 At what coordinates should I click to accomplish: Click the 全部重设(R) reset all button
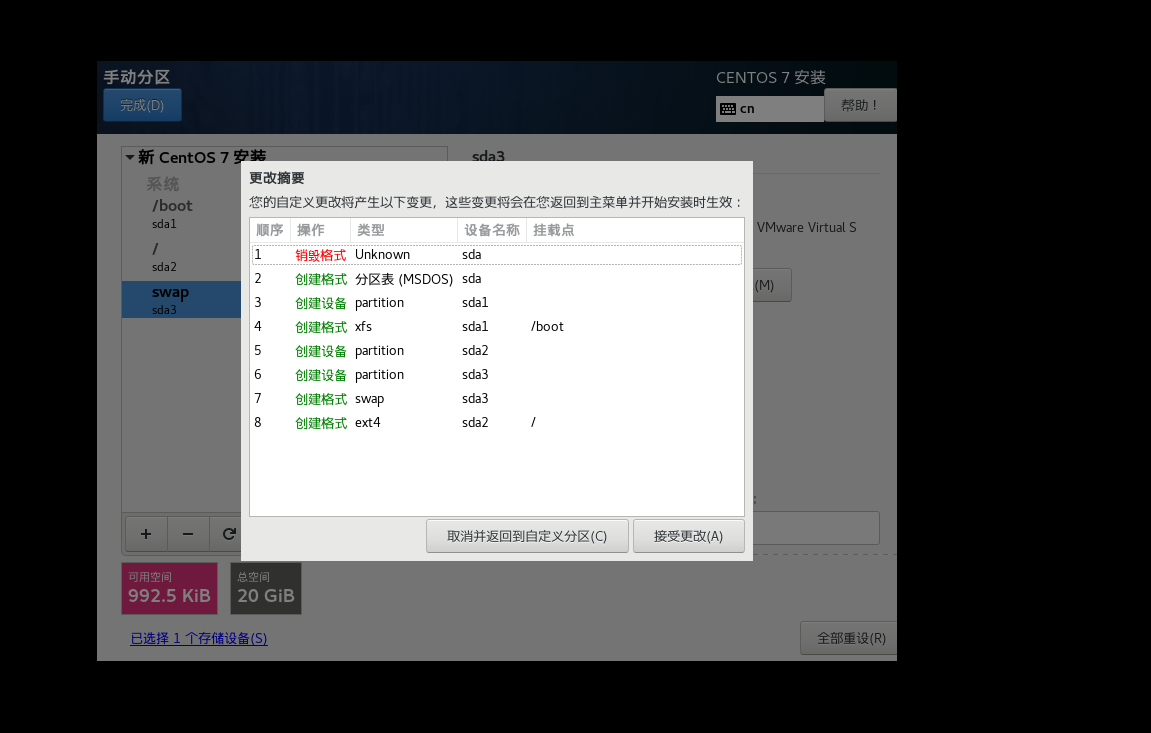tap(851, 638)
